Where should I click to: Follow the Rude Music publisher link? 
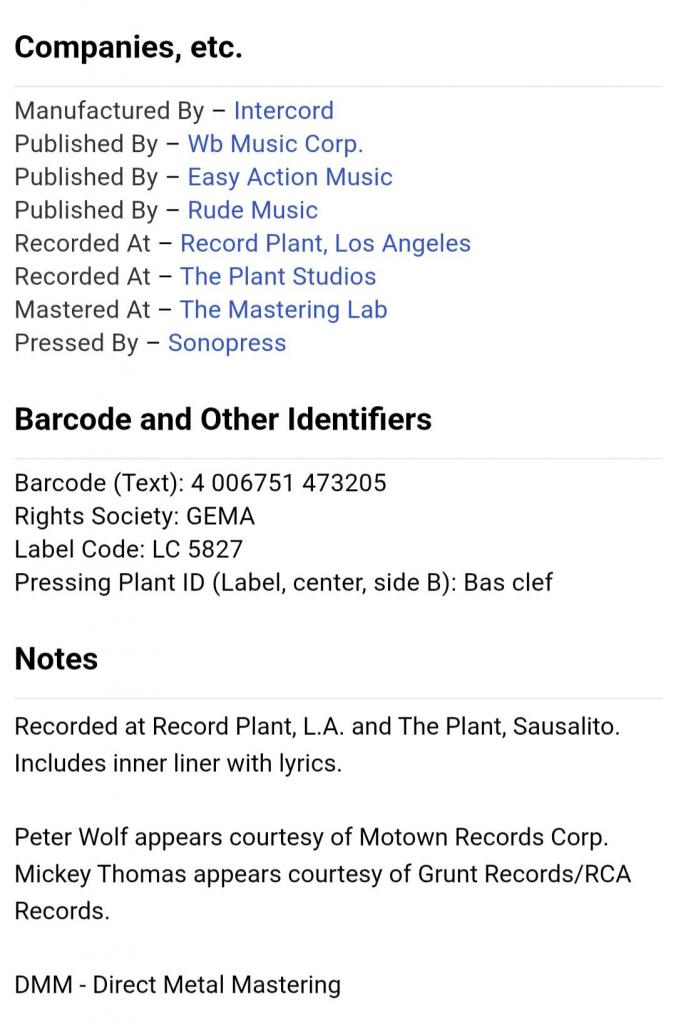[x=252, y=210]
